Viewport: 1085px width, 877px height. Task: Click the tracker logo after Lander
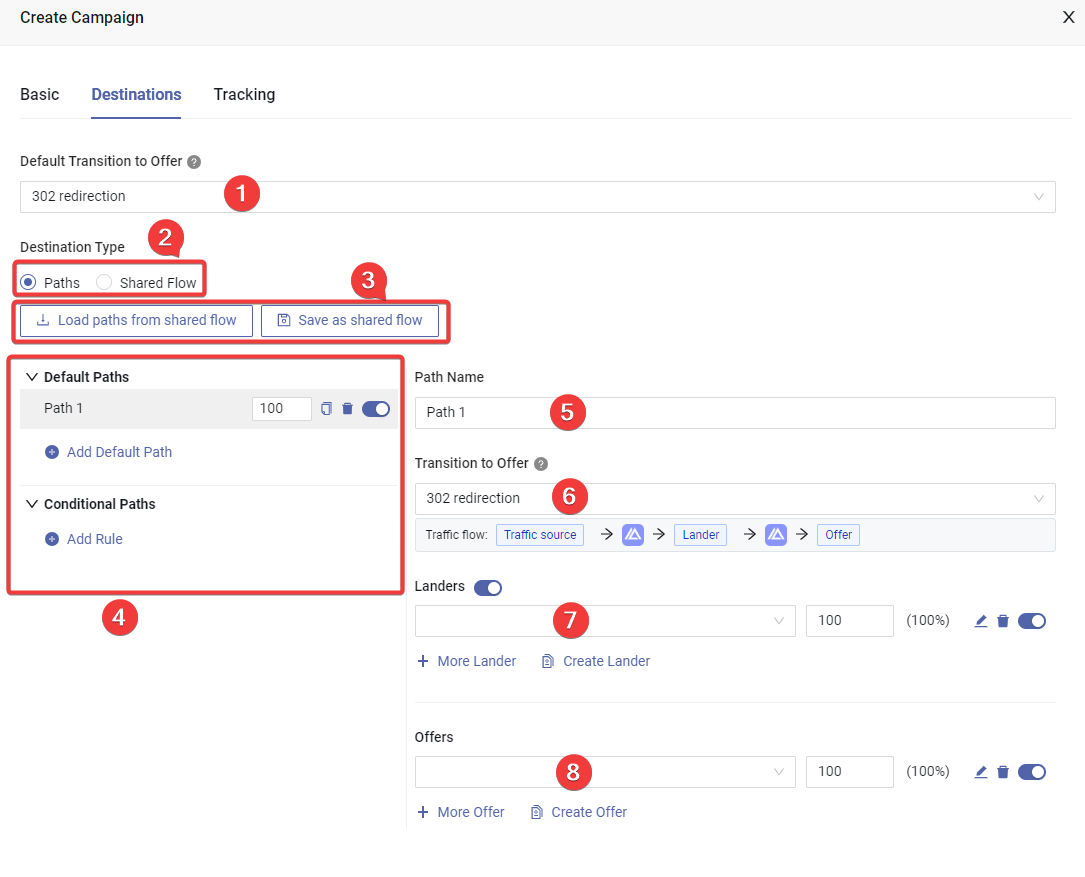(776, 534)
